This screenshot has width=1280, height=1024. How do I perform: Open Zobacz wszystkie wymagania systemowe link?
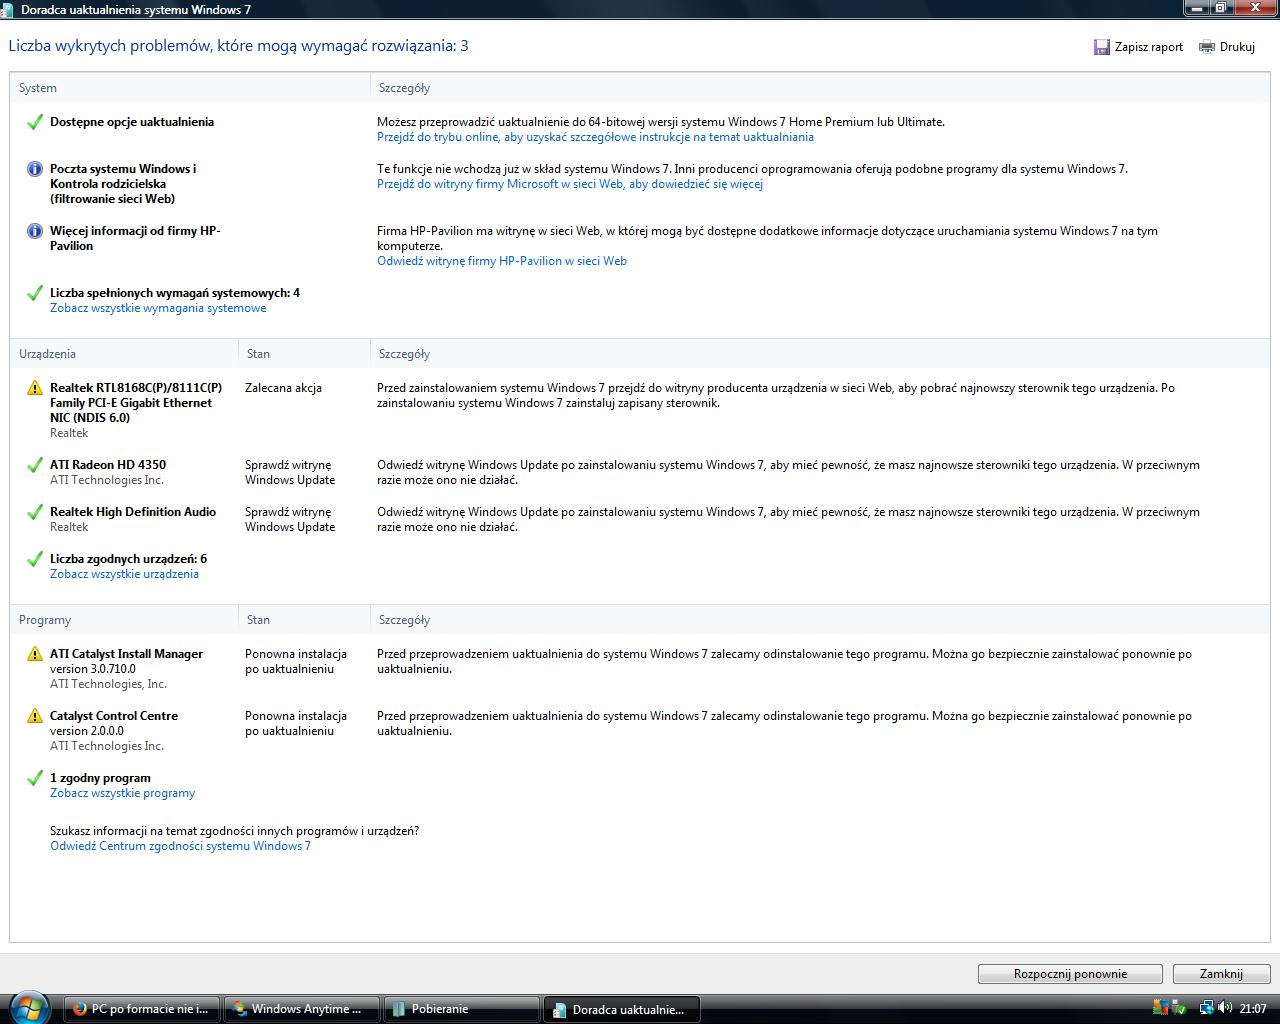pyautogui.click(x=158, y=308)
